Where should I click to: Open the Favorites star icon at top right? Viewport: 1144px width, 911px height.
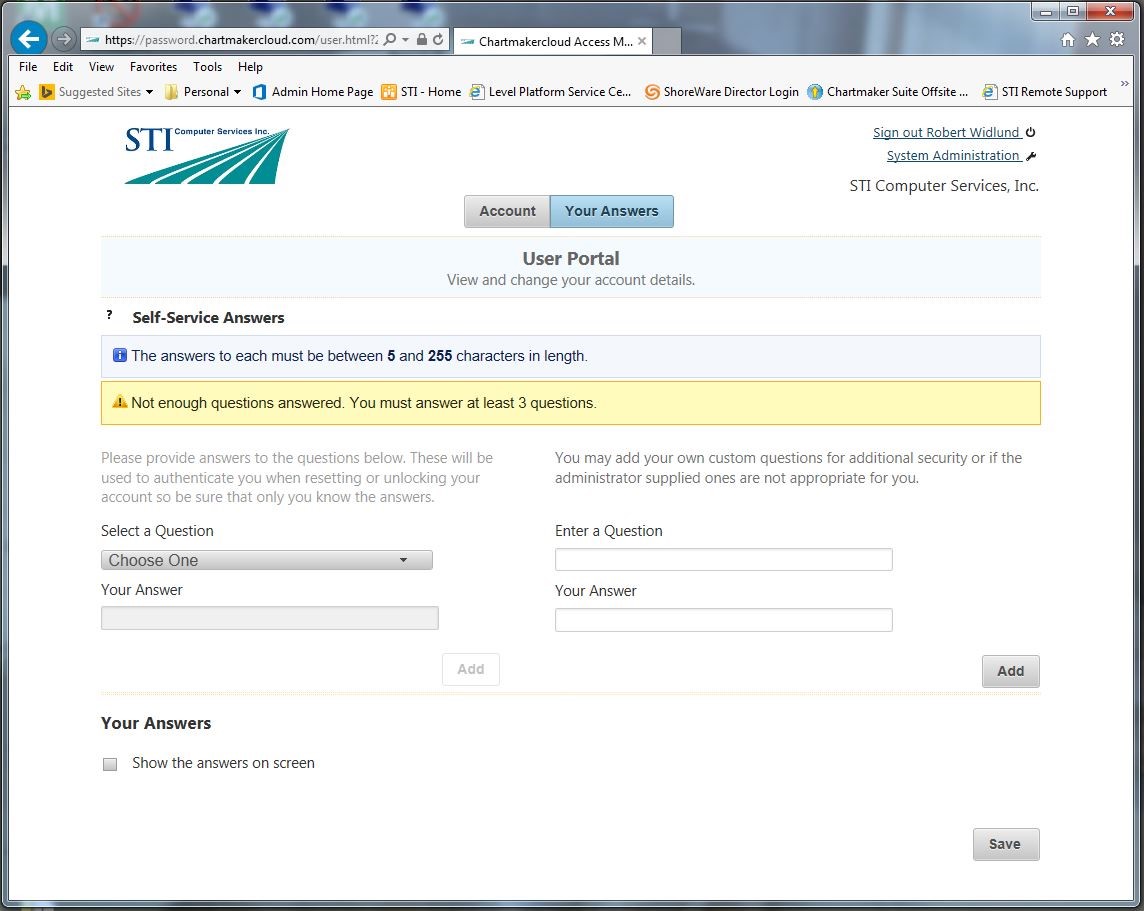[x=1092, y=40]
